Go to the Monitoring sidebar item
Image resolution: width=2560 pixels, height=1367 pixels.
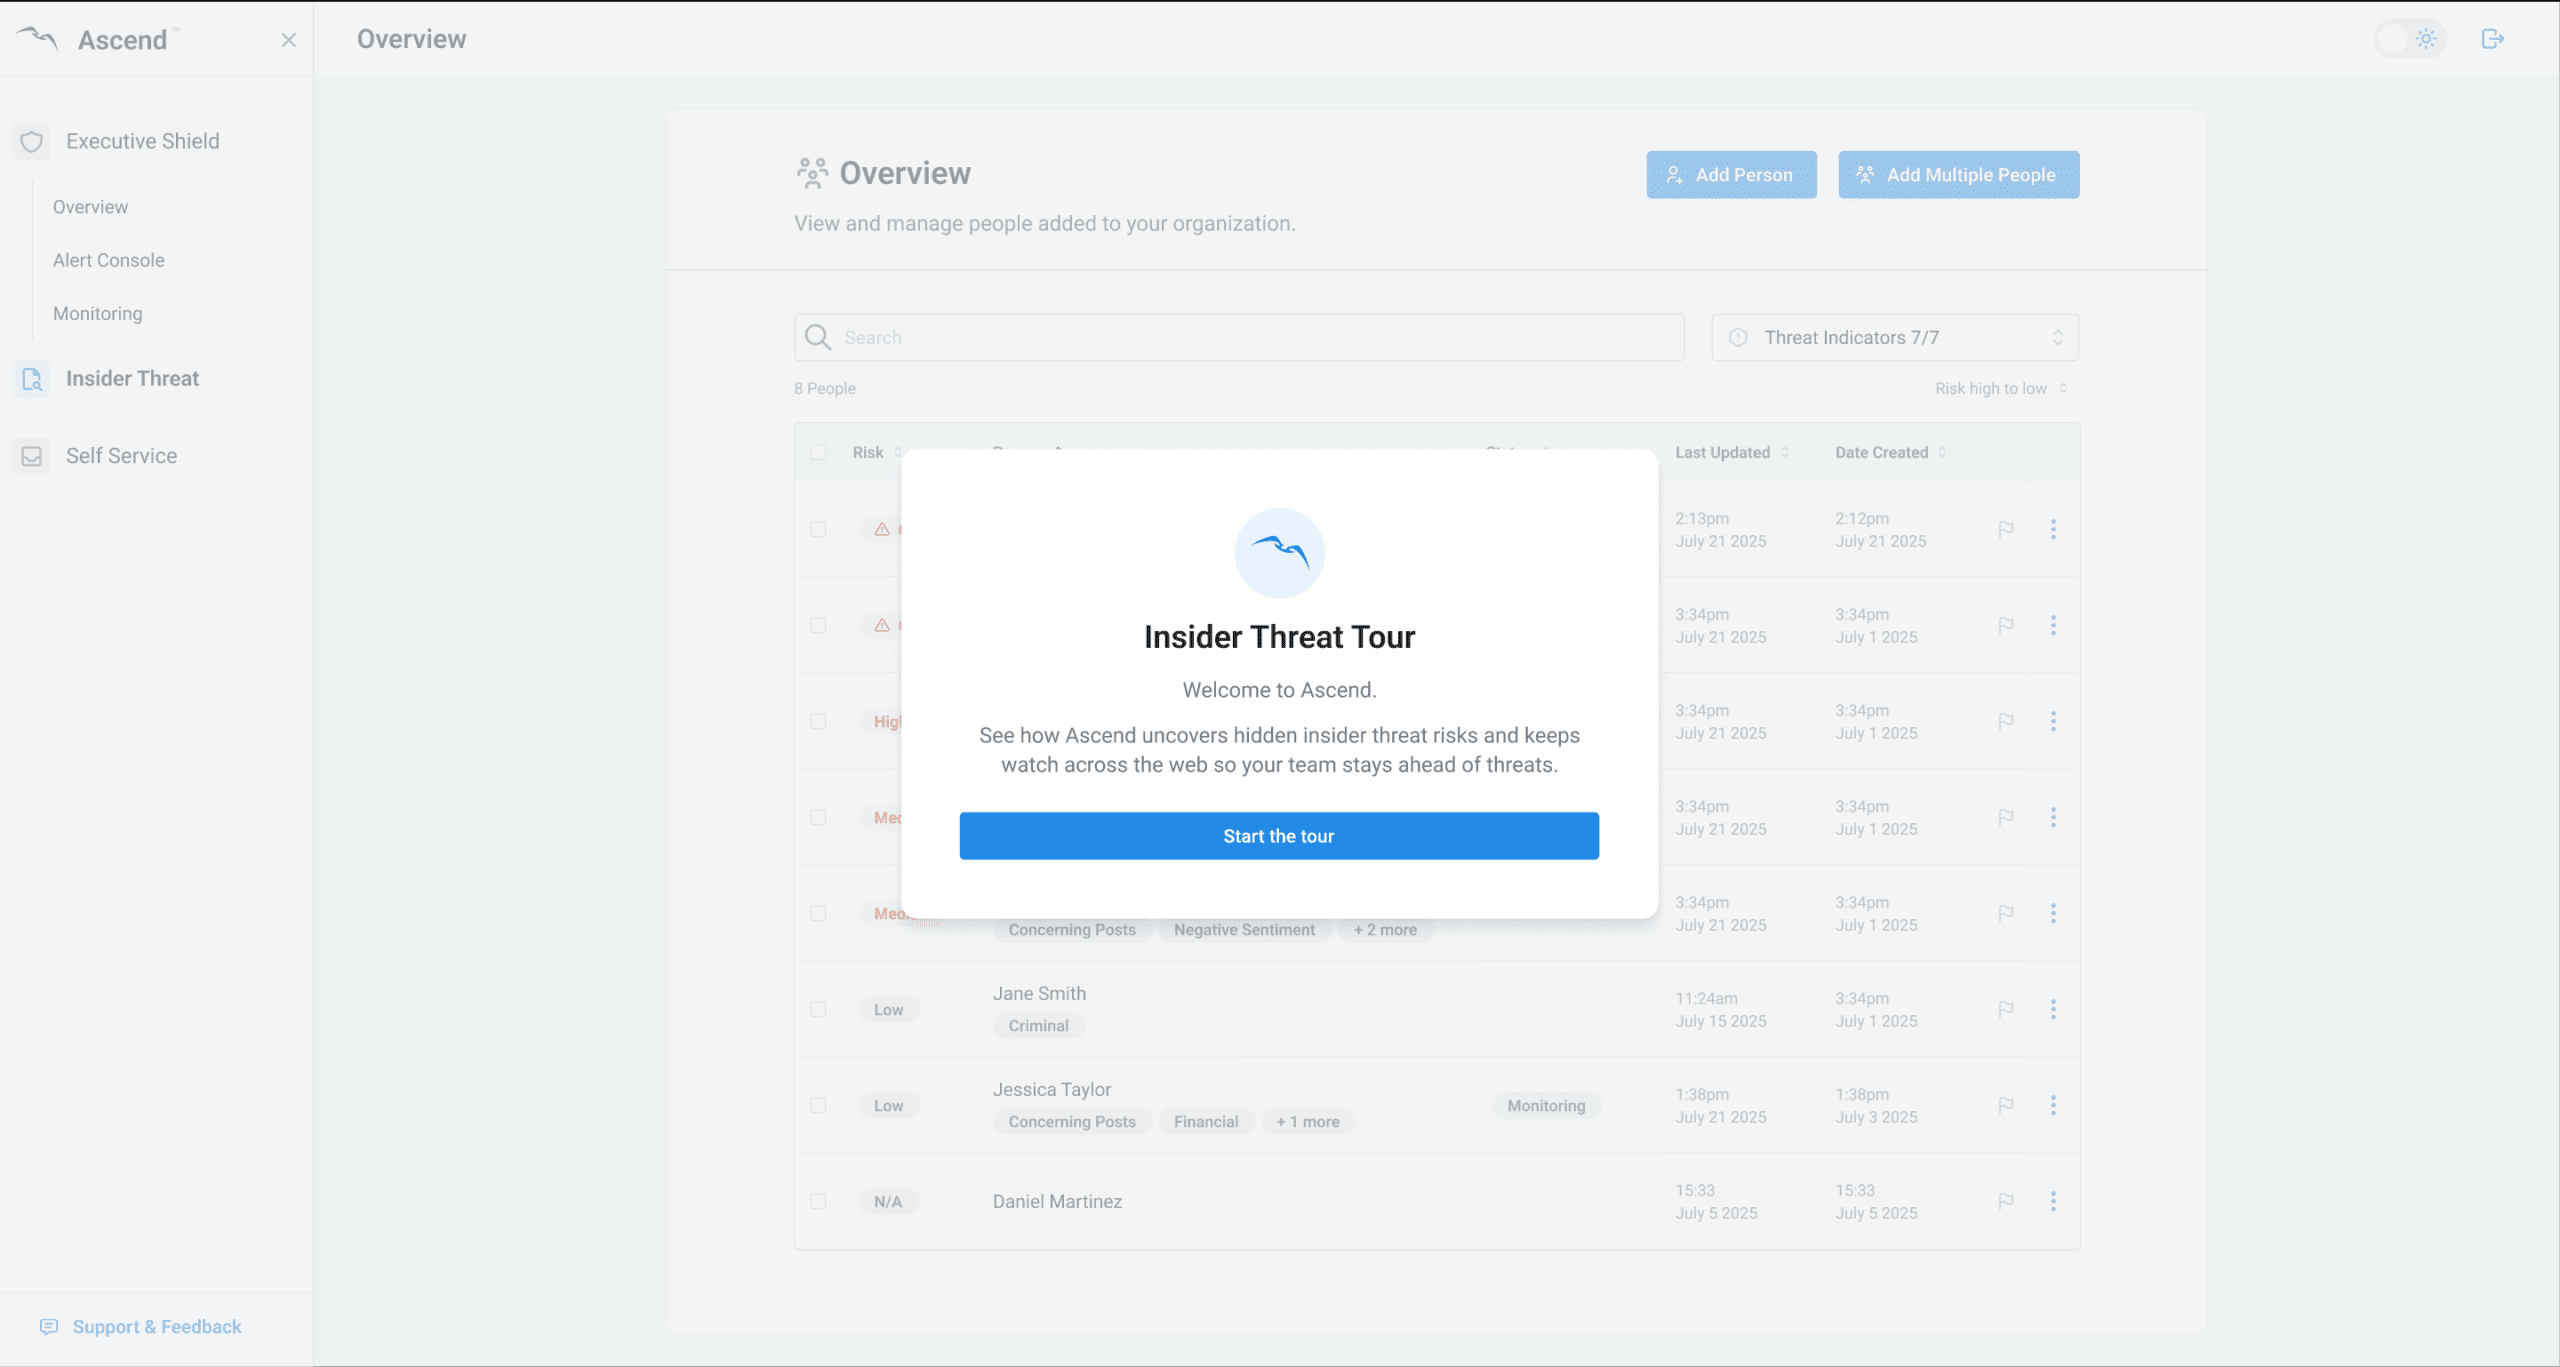click(97, 314)
